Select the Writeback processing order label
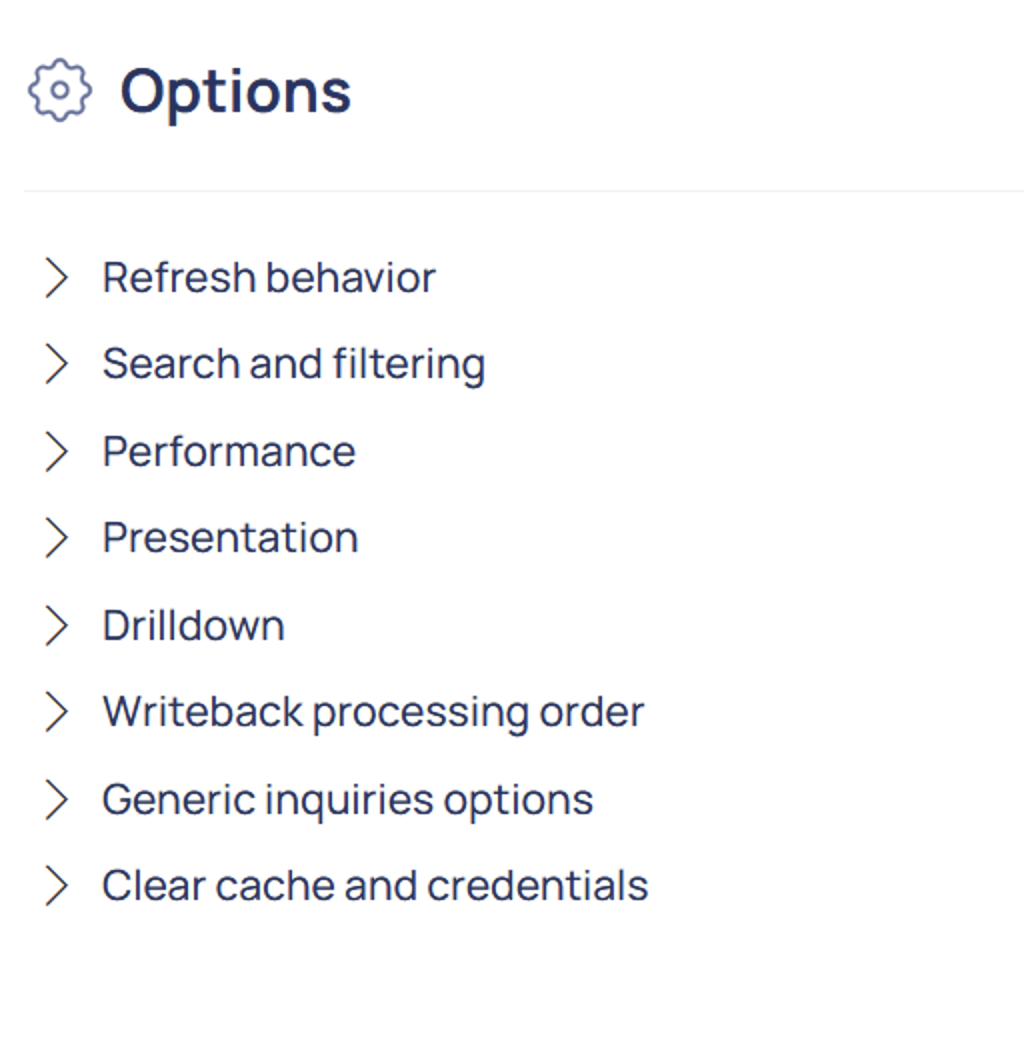Screen dimensions: 1024x1048 pyautogui.click(x=373, y=713)
